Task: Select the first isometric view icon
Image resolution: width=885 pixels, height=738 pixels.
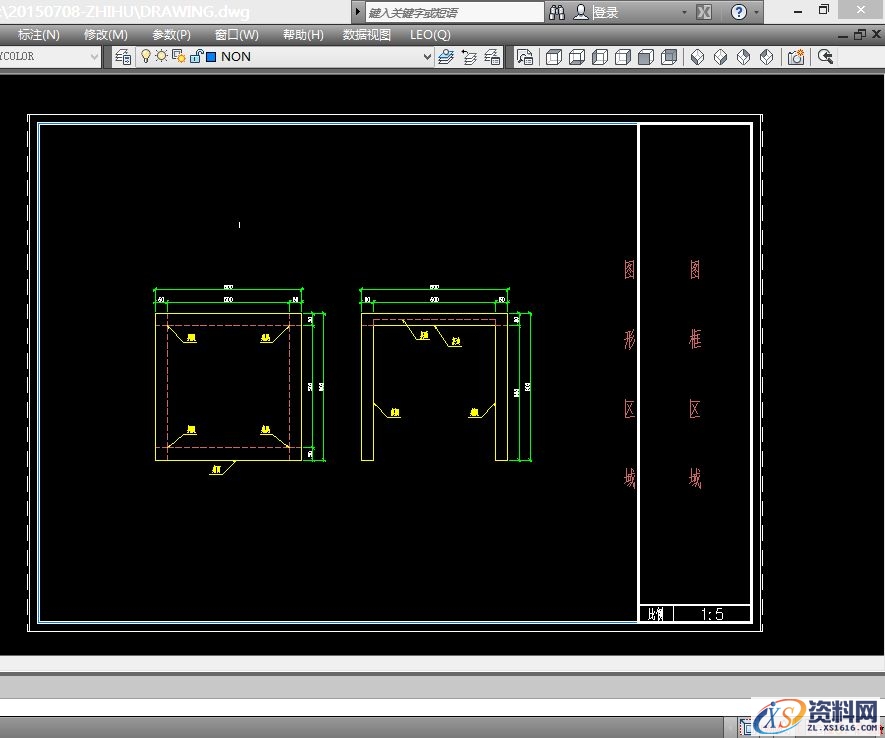Action: [698, 57]
